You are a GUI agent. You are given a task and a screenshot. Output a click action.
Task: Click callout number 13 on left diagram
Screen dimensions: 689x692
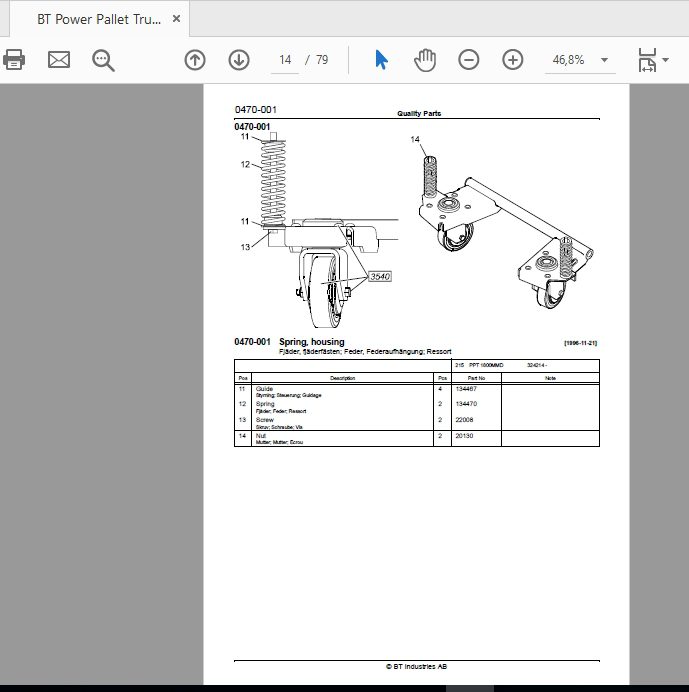[x=245, y=247]
